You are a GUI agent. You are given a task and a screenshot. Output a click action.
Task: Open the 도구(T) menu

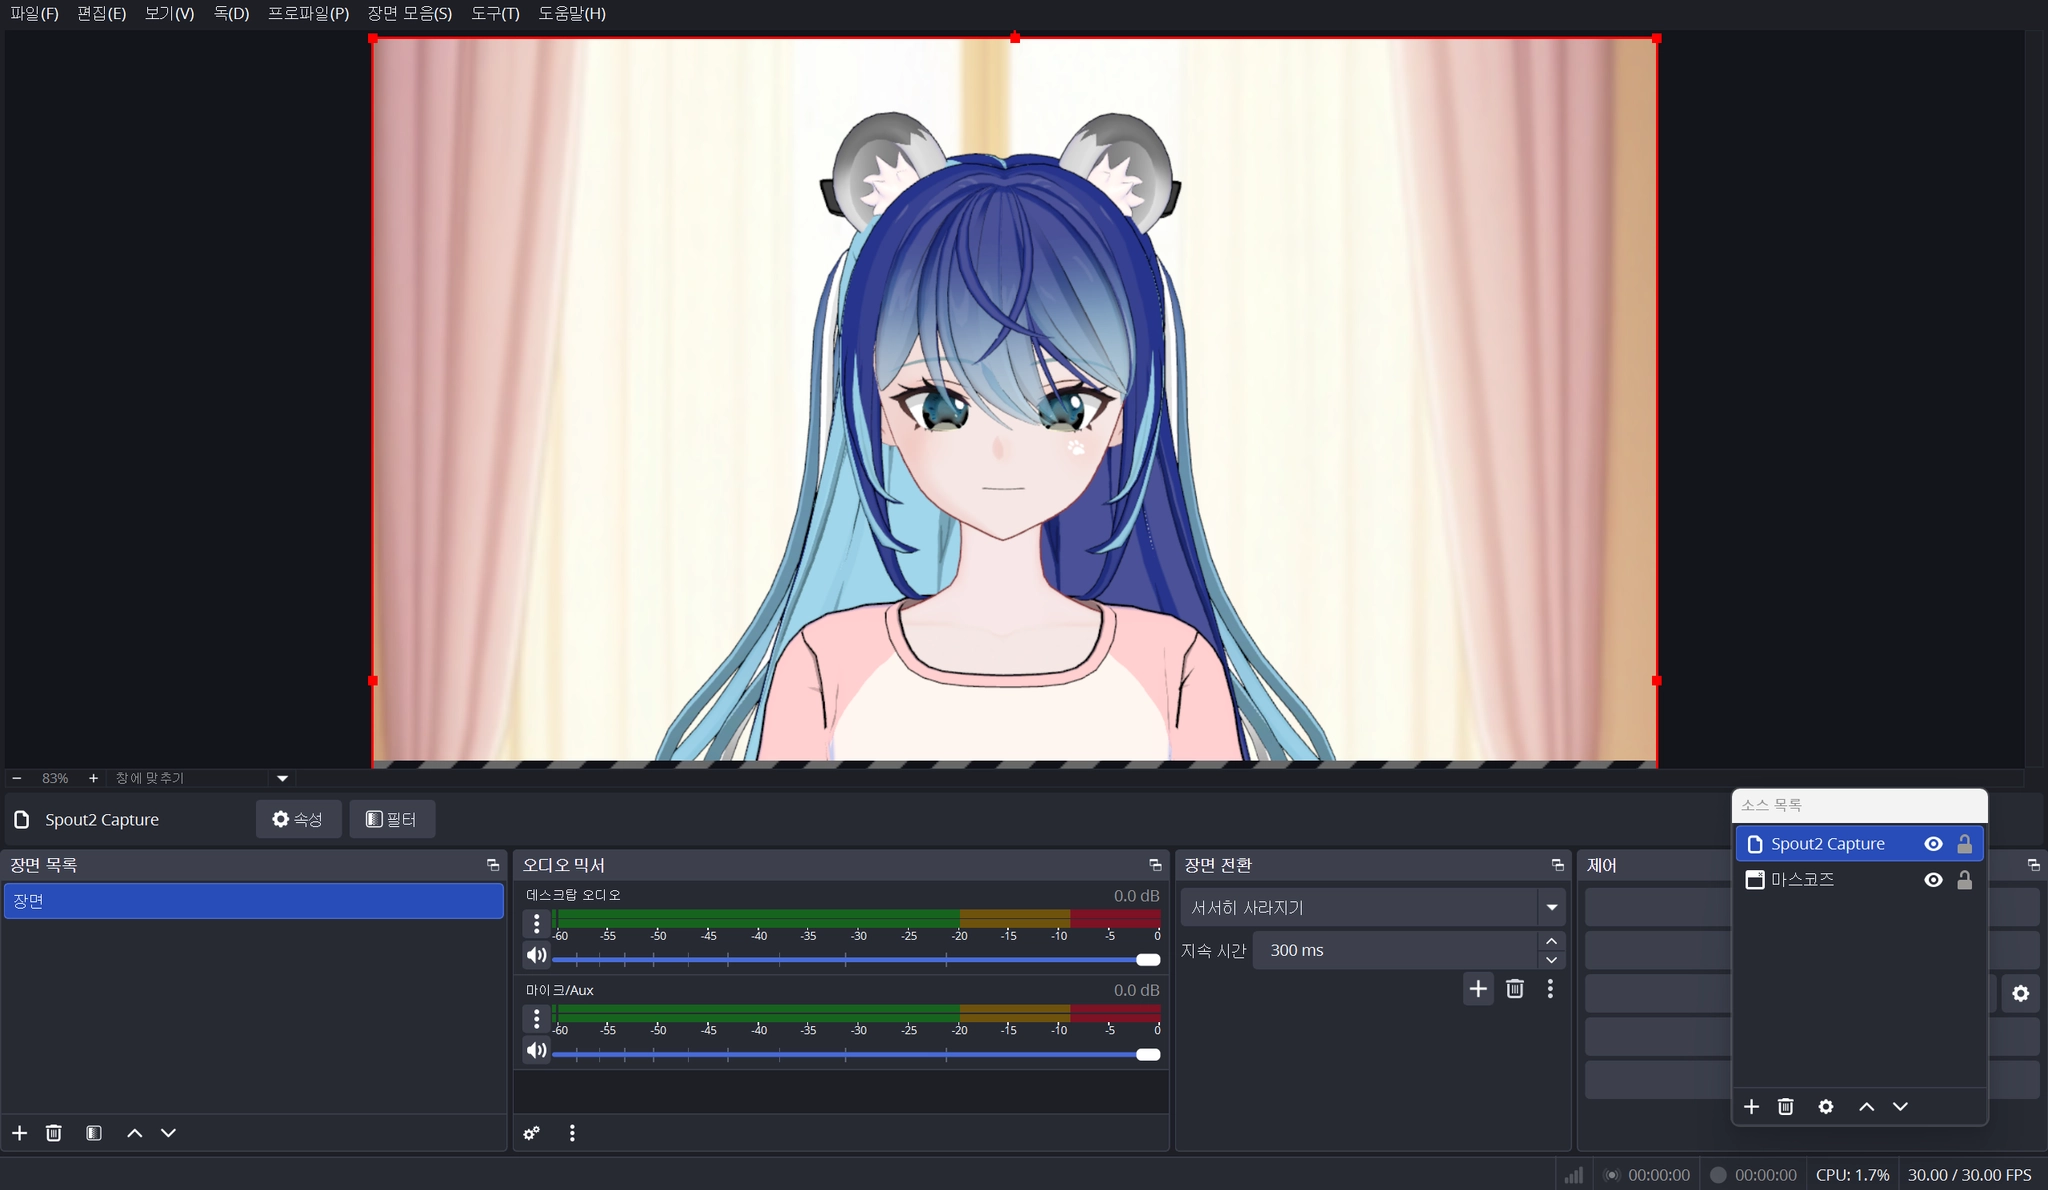coord(495,13)
